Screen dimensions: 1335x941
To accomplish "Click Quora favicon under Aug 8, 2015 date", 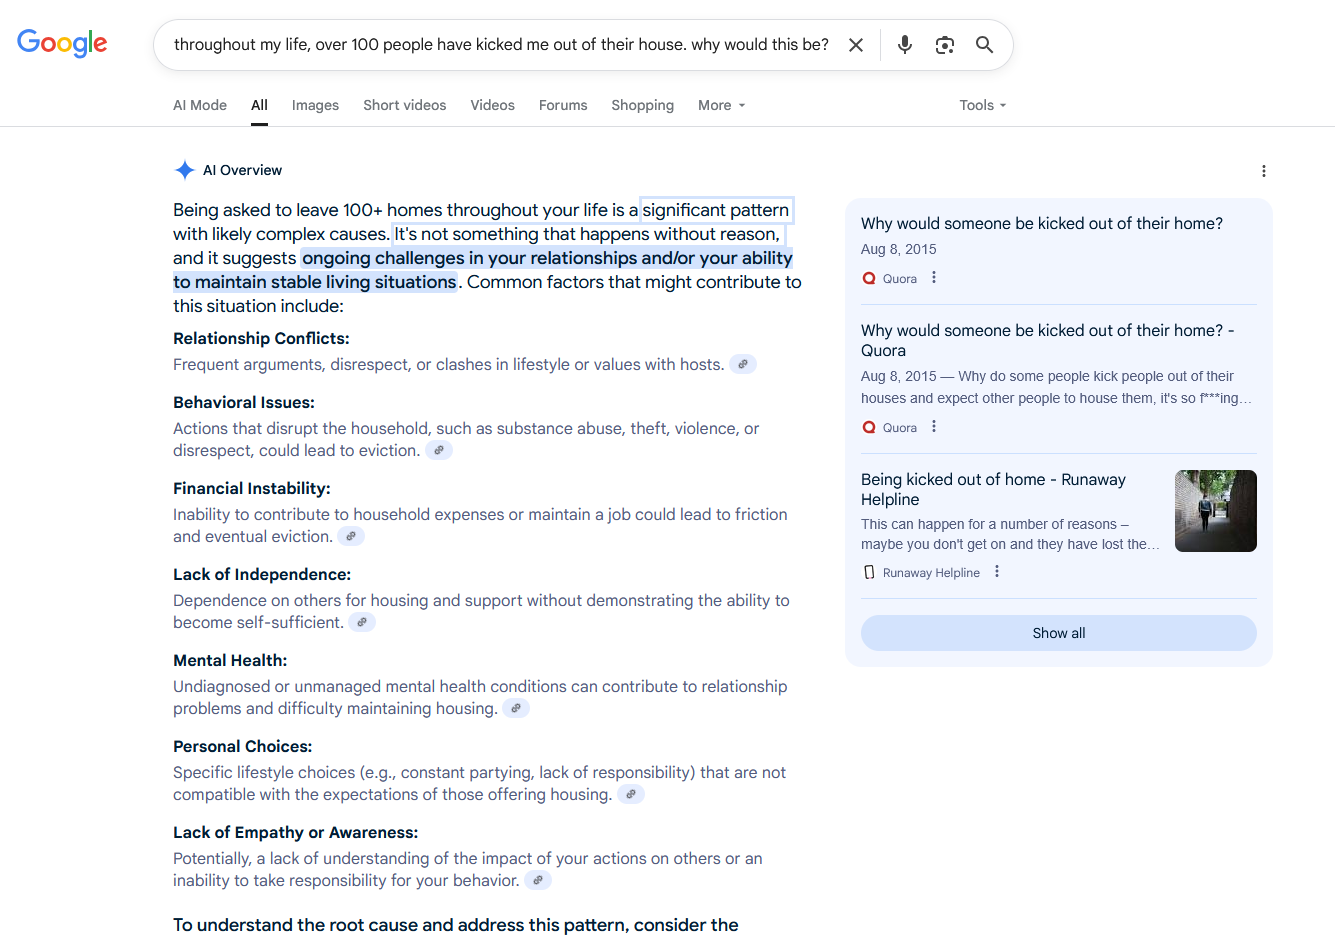I will click(869, 279).
